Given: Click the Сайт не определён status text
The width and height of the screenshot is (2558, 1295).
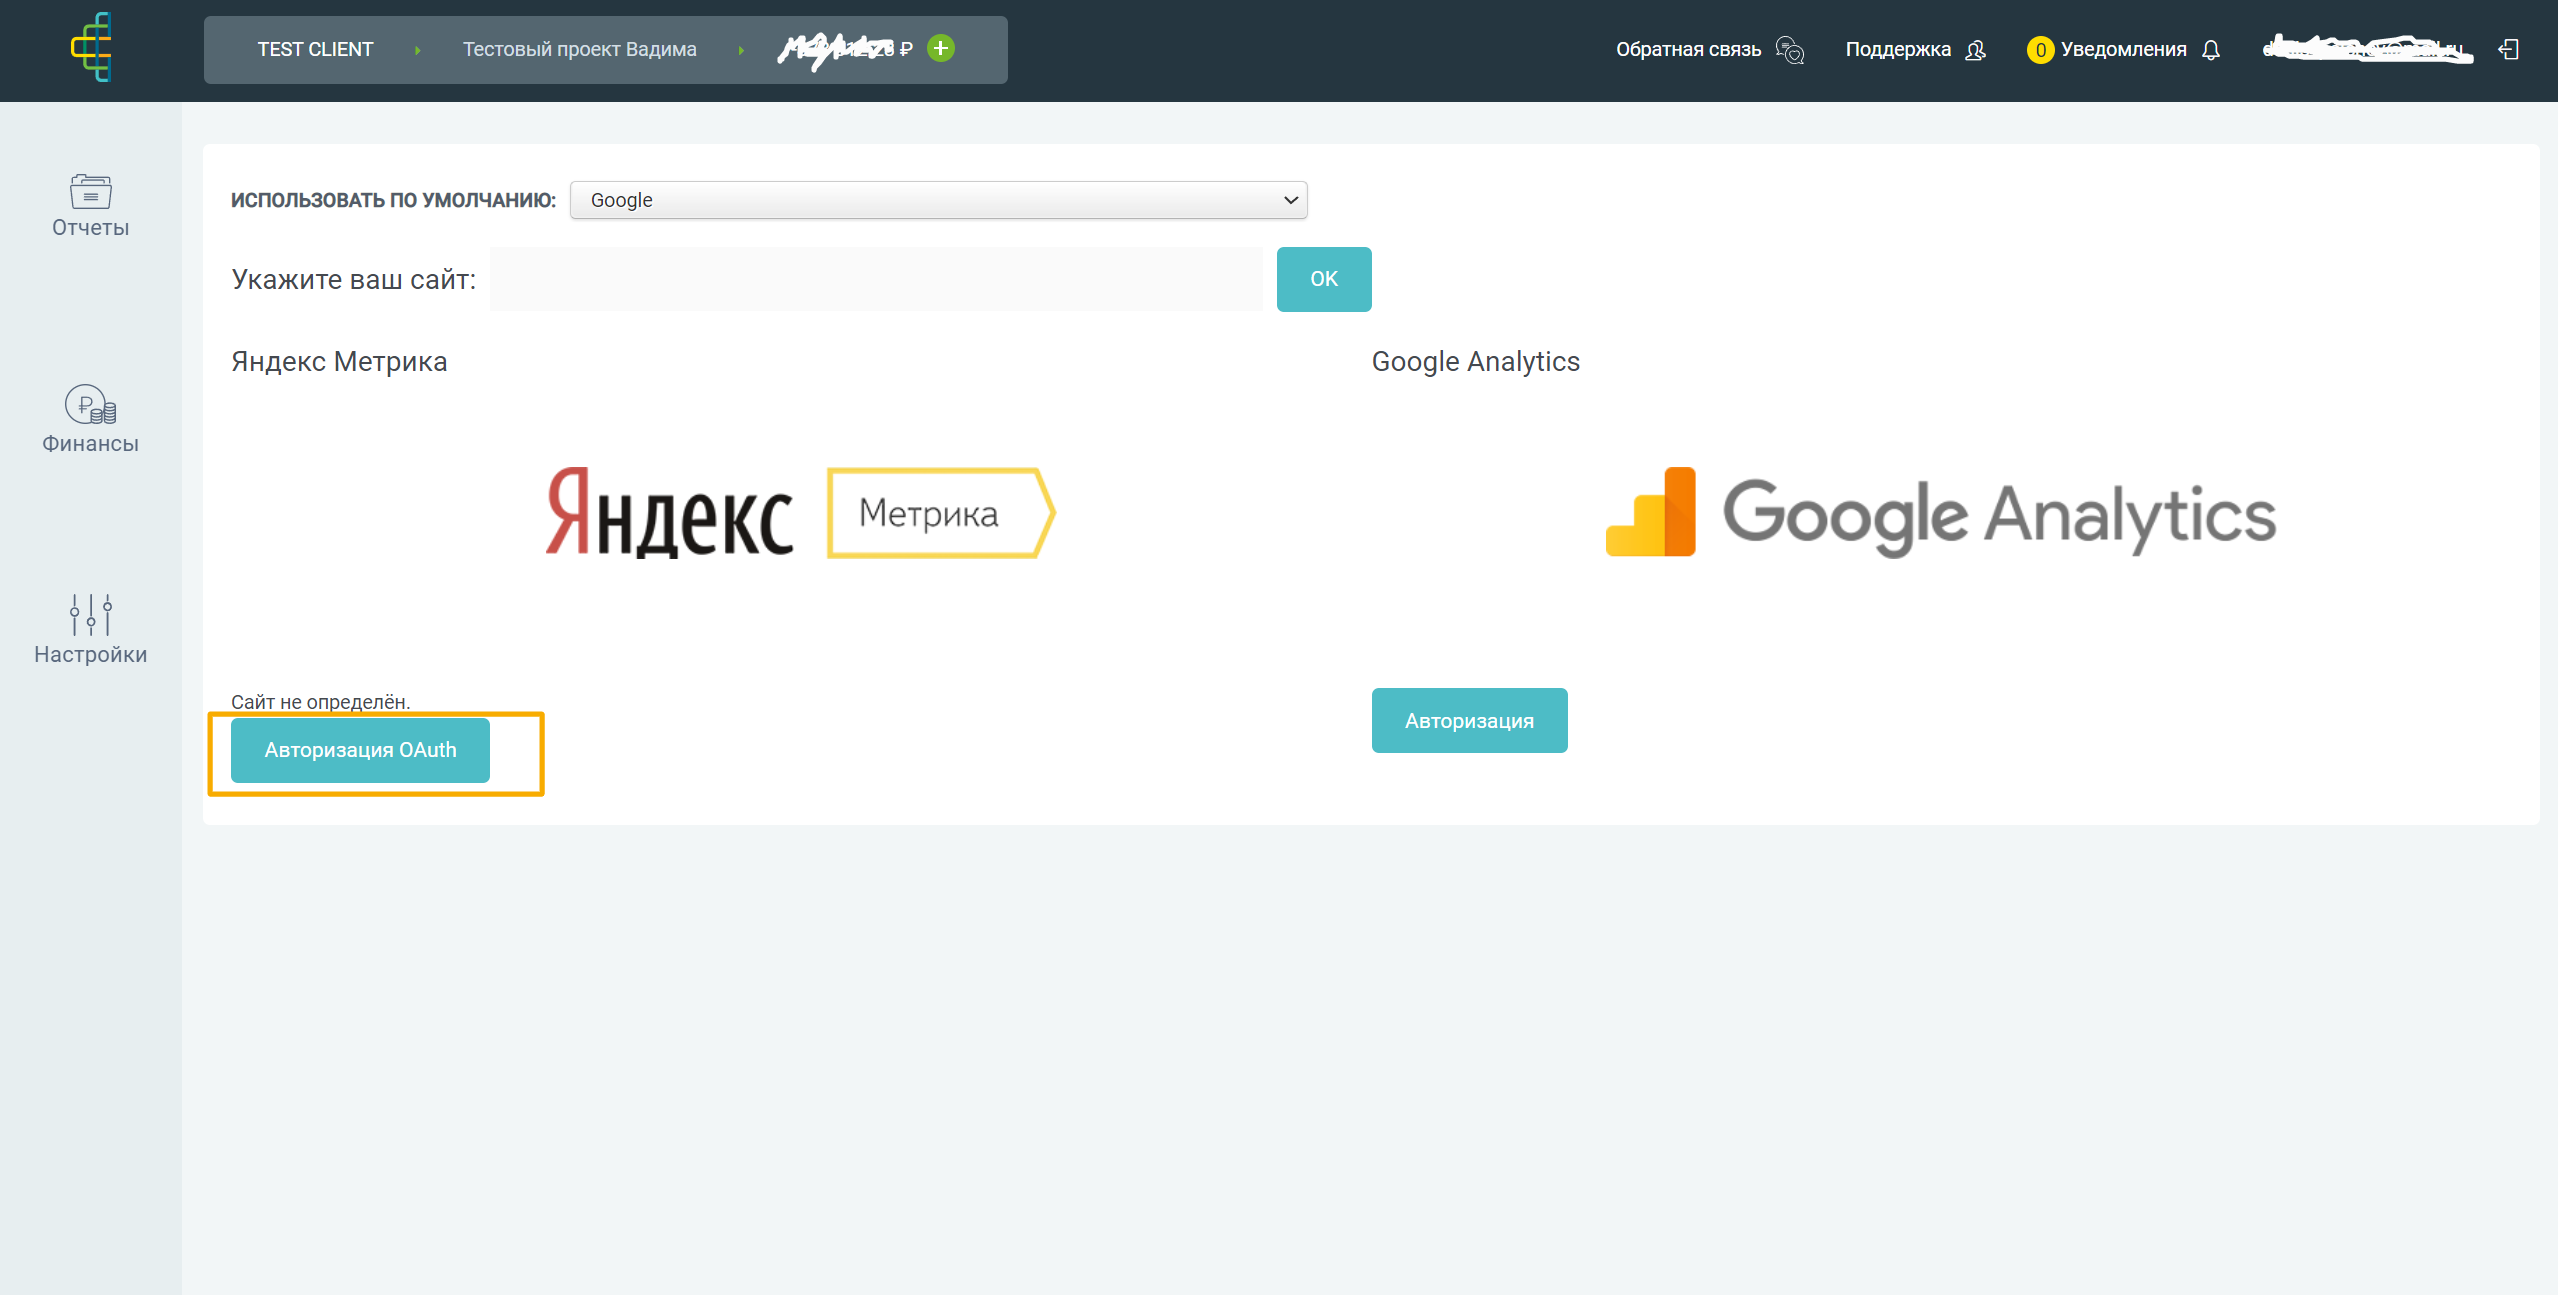Looking at the screenshot, I should coord(321,702).
